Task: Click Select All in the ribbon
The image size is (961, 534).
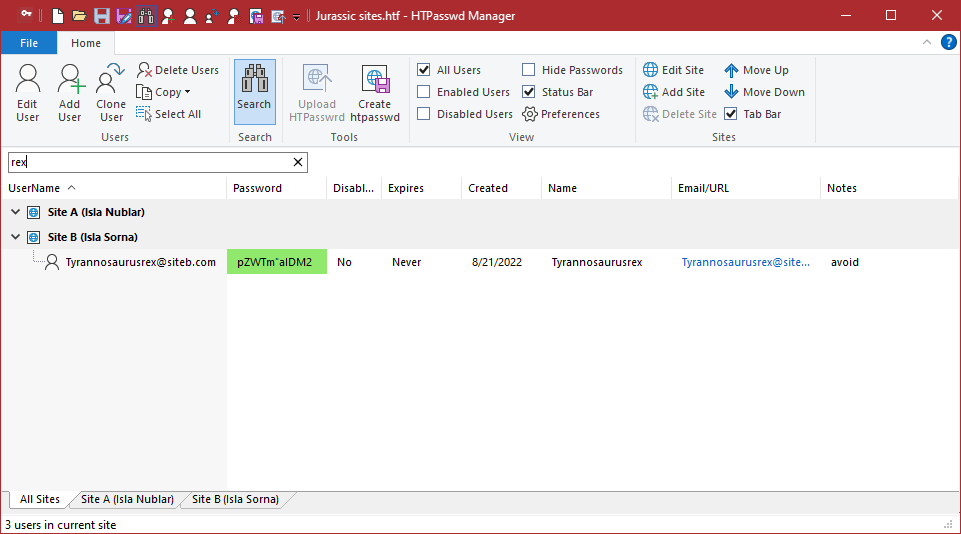Action: [x=169, y=114]
